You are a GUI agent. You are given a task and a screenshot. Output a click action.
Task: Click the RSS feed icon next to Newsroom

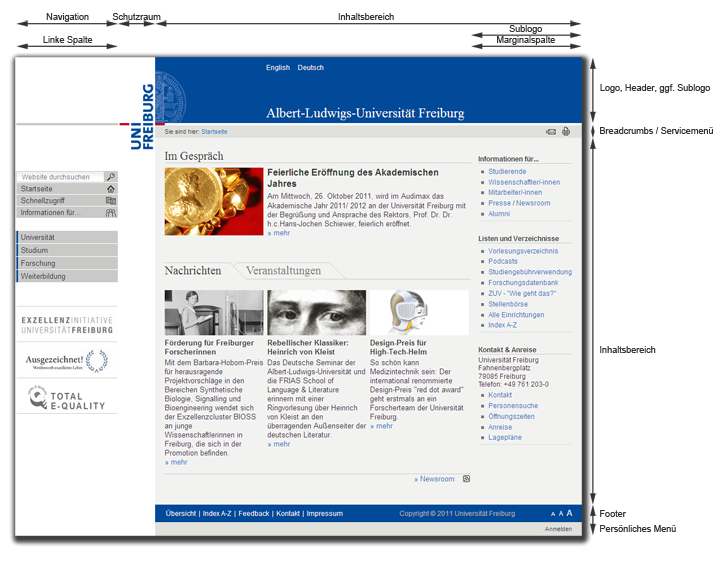[466, 479]
